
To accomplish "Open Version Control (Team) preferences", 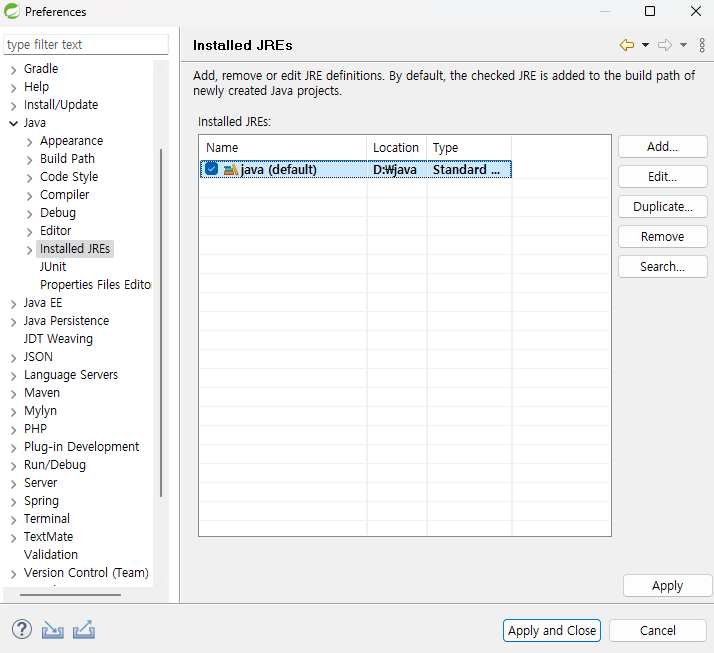I will (x=87, y=573).
